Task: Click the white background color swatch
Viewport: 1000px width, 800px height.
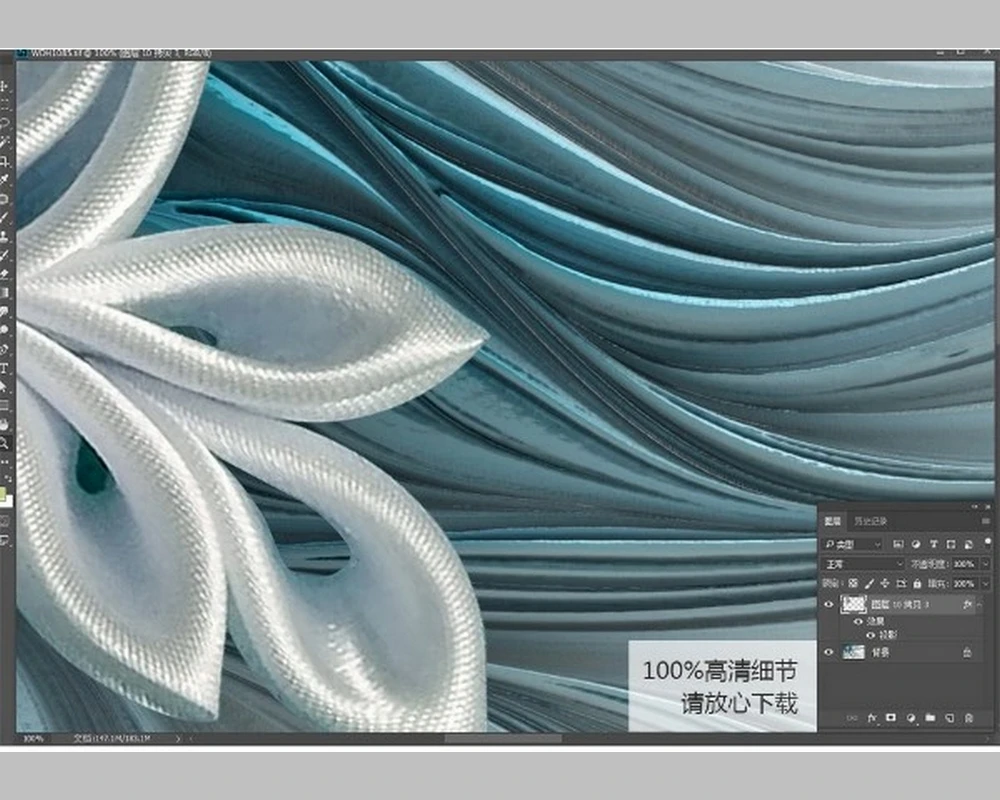Action: tap(8, 501)
